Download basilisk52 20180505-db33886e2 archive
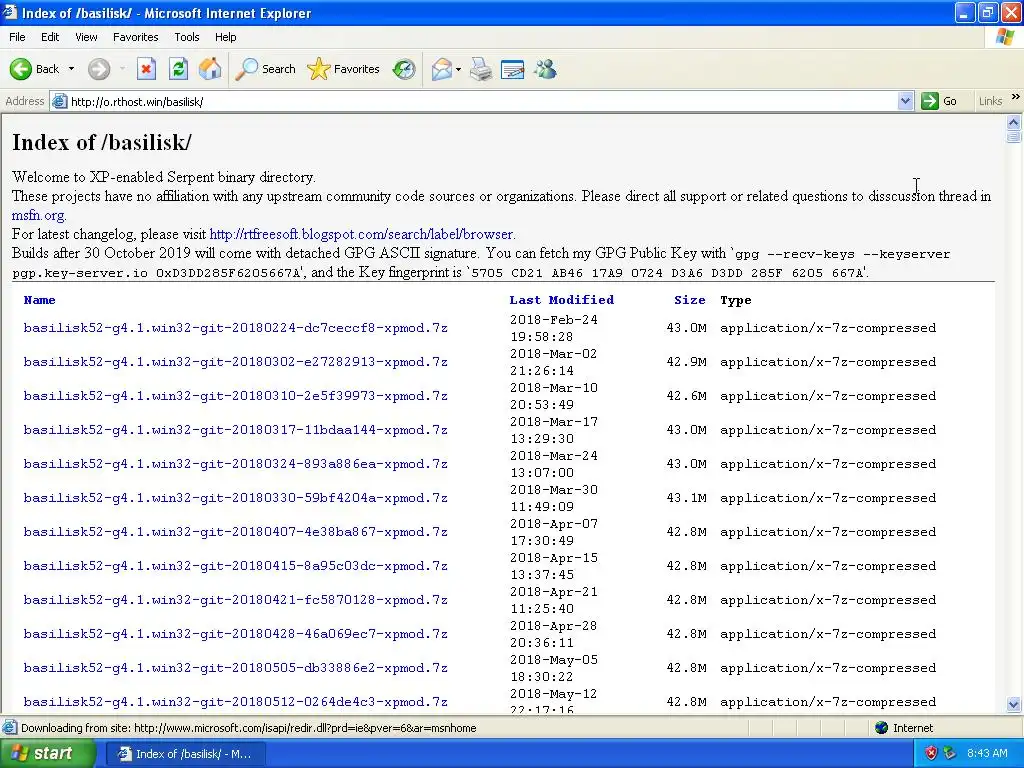 pyautogui.click(x=235, y=667)
